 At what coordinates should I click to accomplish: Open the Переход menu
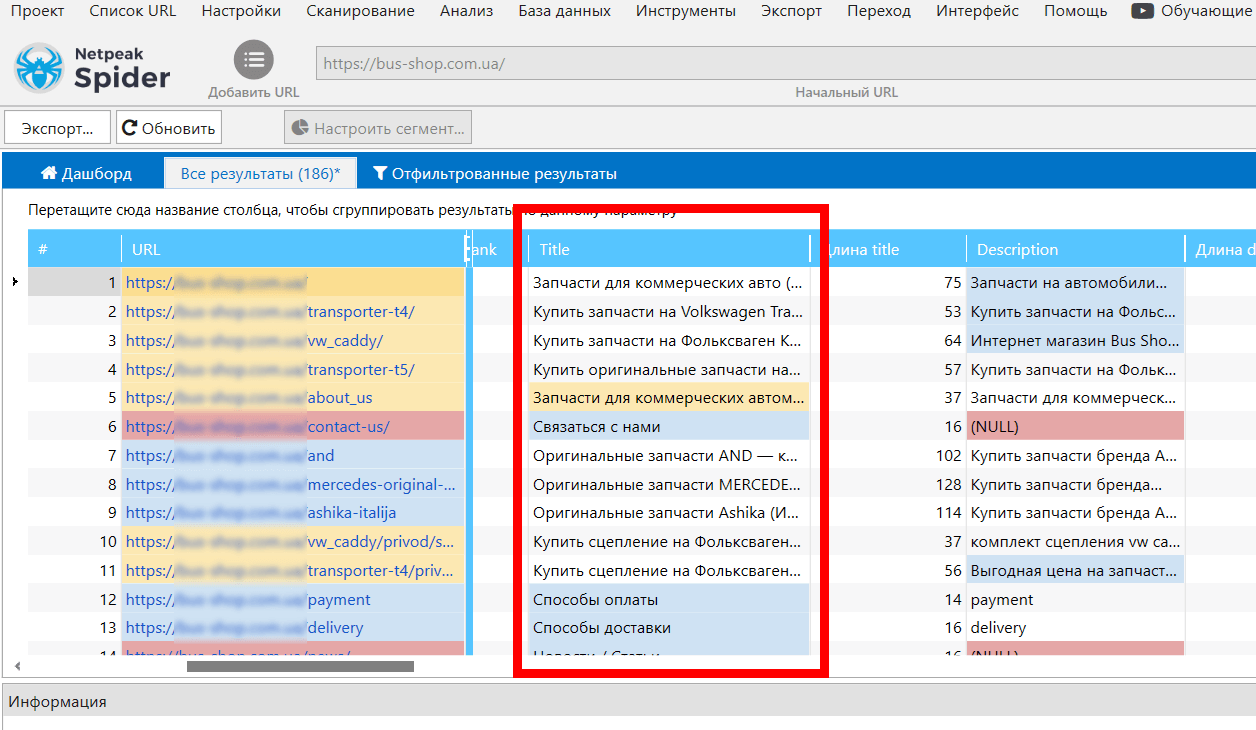(x=879, y=11)
